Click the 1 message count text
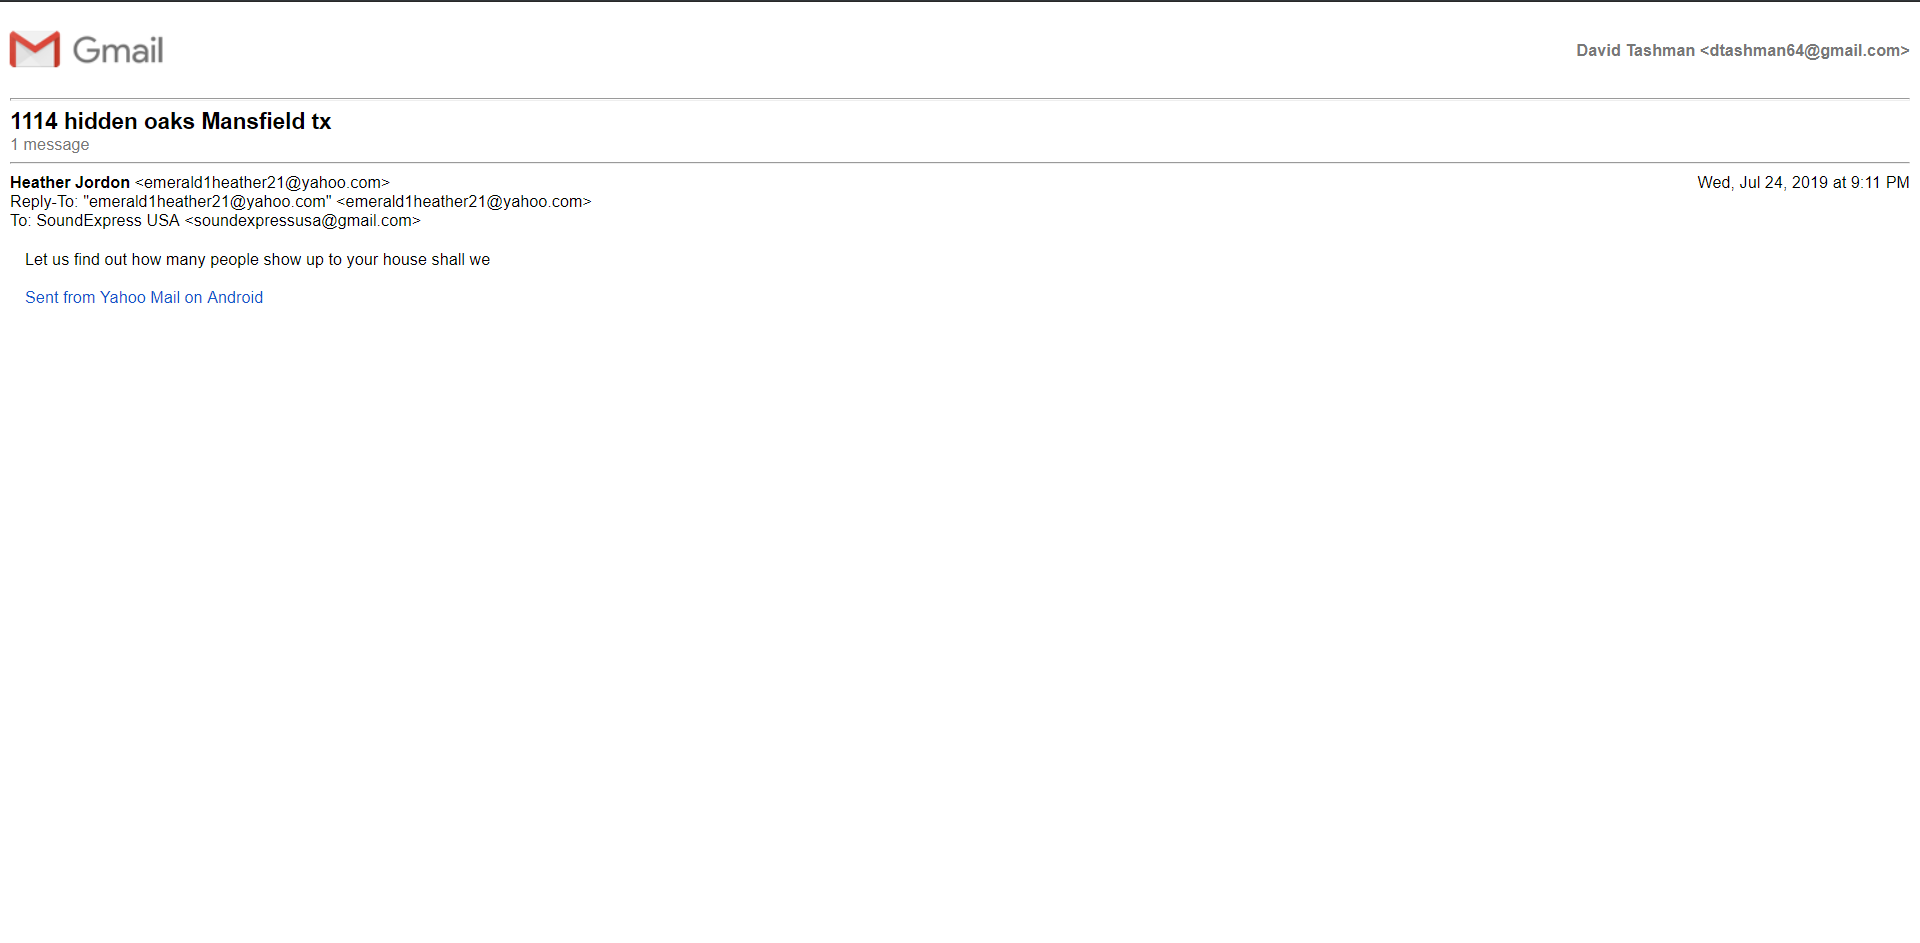 (x=50, y=145)
